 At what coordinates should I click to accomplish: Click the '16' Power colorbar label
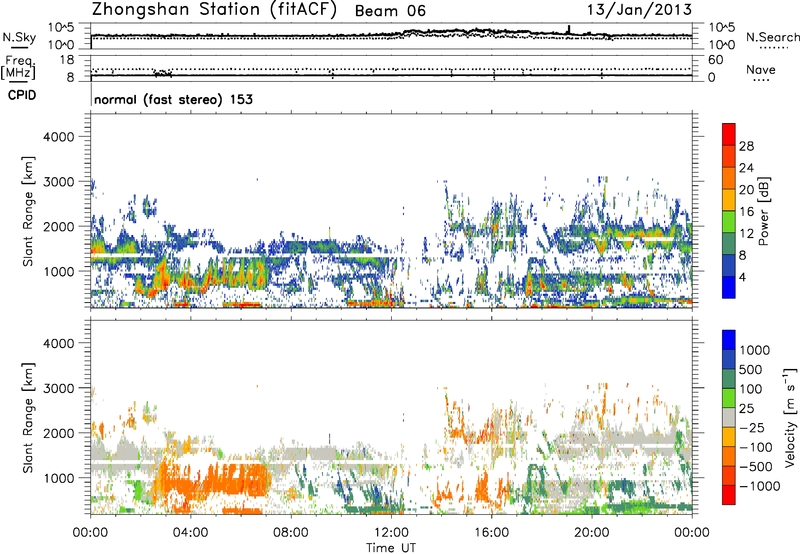746,212
